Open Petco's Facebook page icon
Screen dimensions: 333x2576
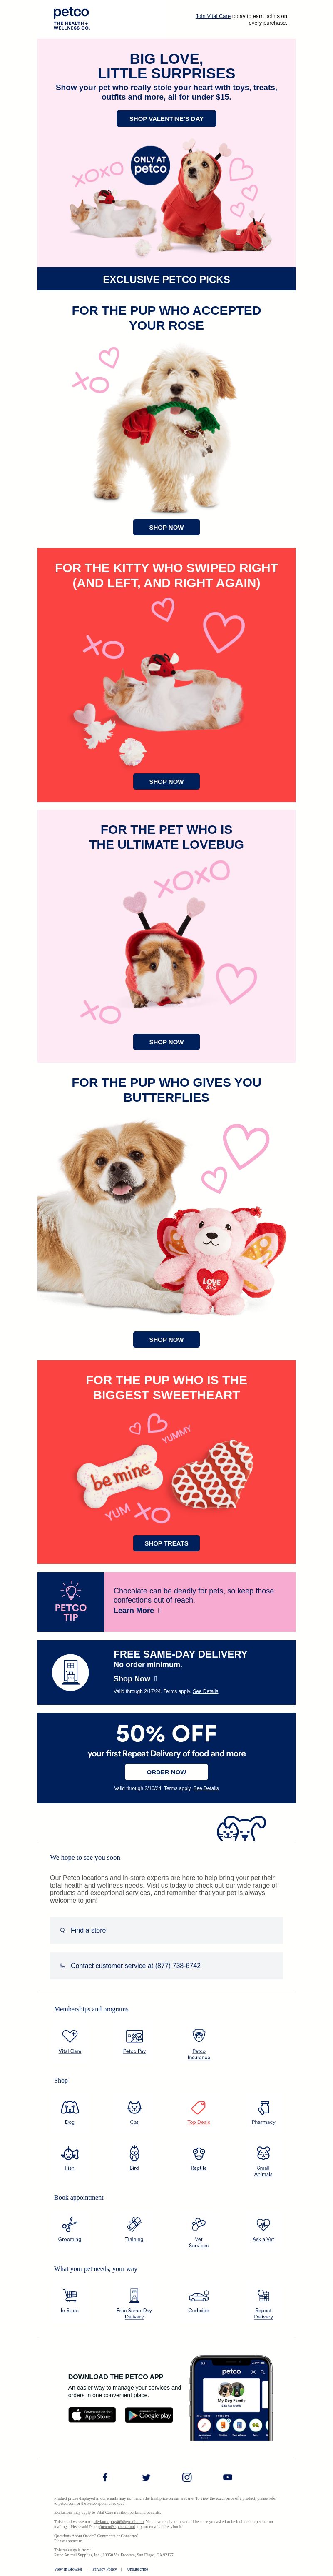coord(105,2476)
